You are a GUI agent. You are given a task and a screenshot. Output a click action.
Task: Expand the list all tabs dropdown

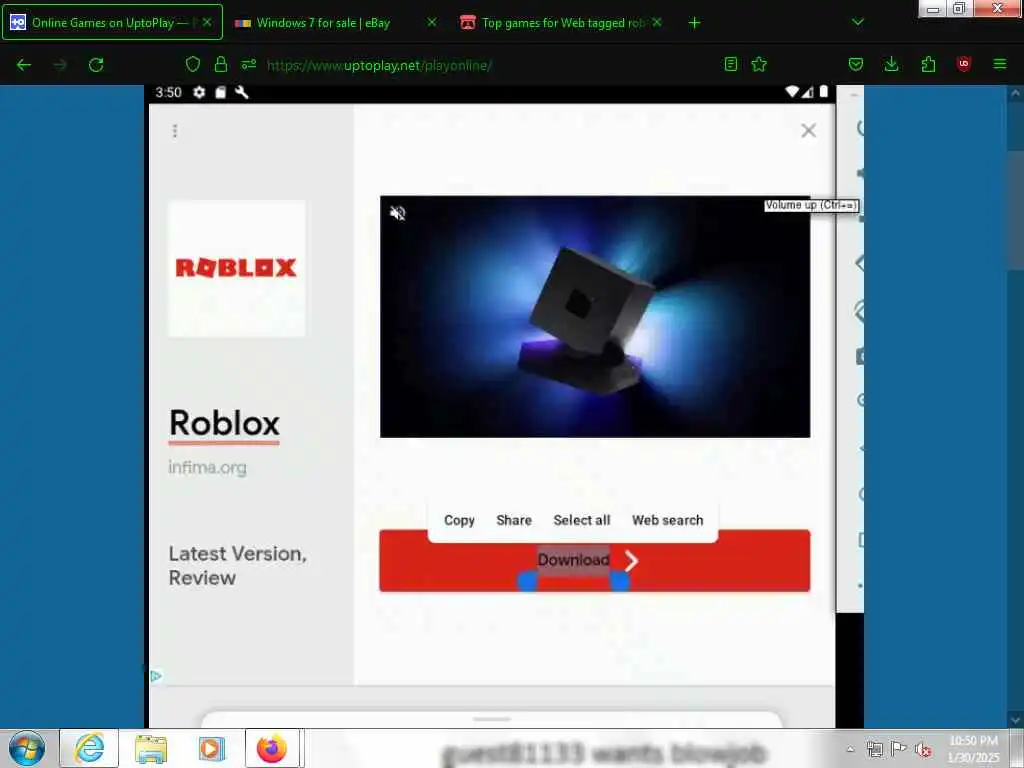click(858, 22)
